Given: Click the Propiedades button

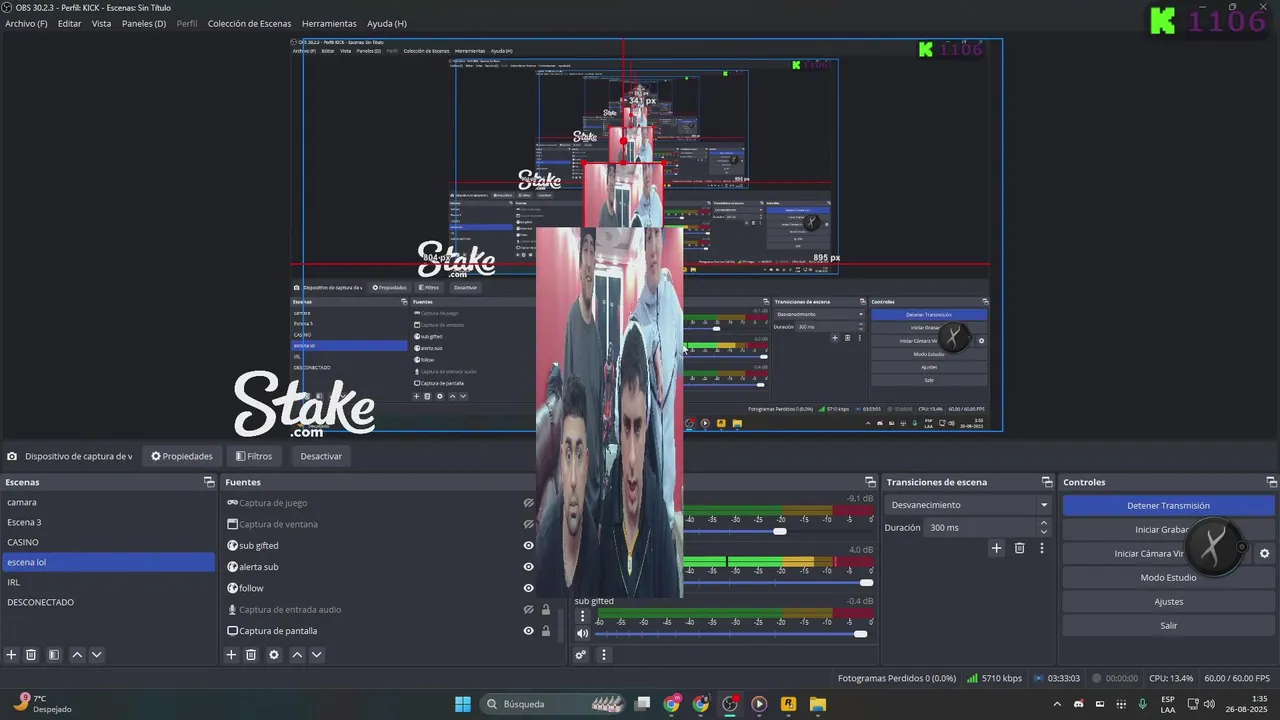Looking at the screenshot, I should click(x=182, y=456).
